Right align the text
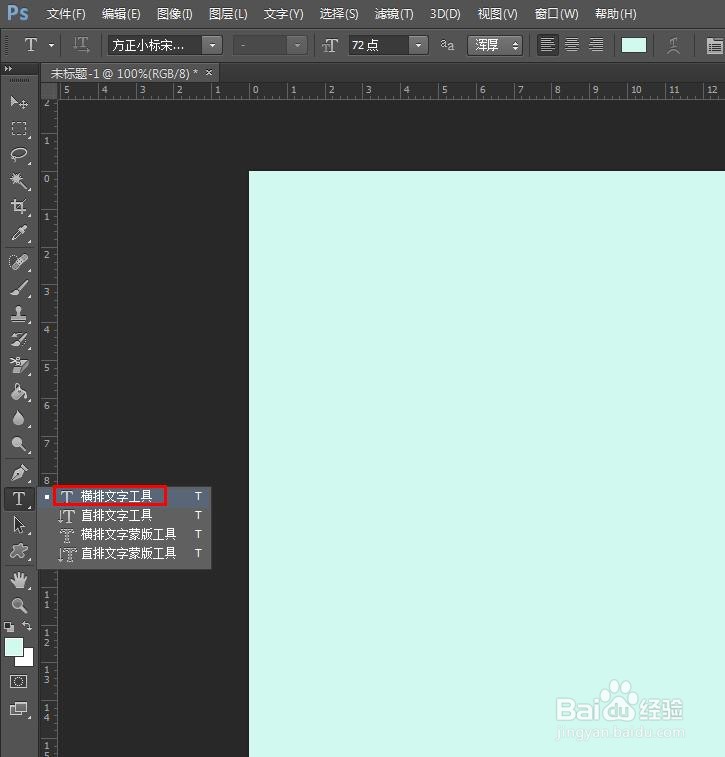This screenshot has width=725, height=757. click(x=596, y=45)
